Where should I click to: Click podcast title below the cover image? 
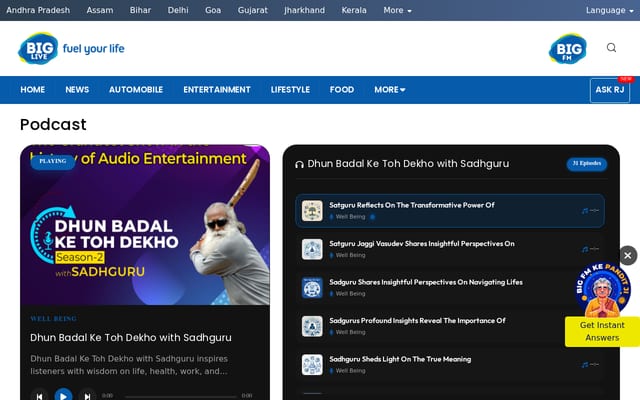tap(131, 338)
